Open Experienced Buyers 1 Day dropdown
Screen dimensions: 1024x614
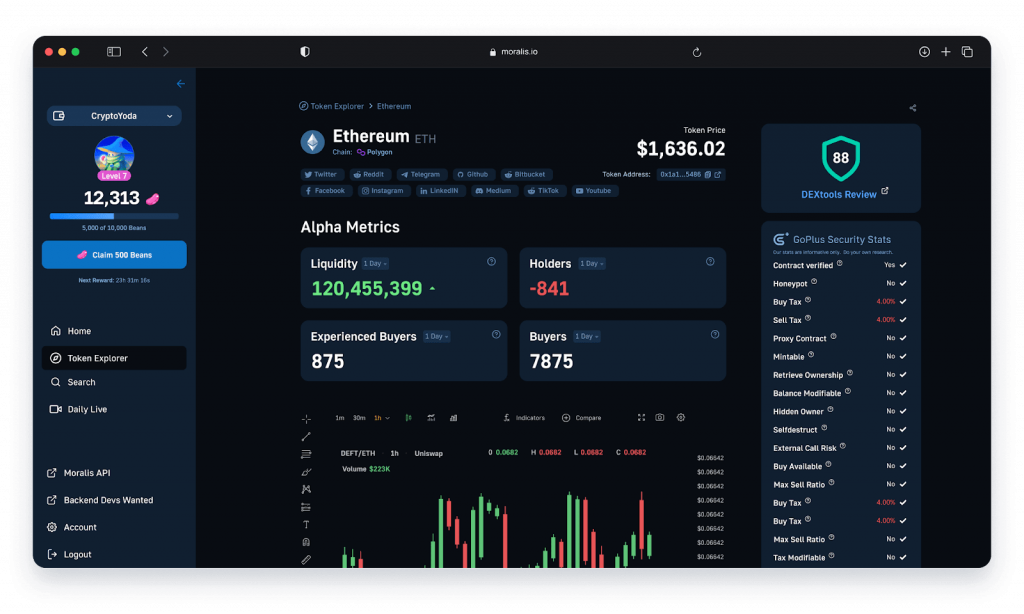(x=436, y=336)
